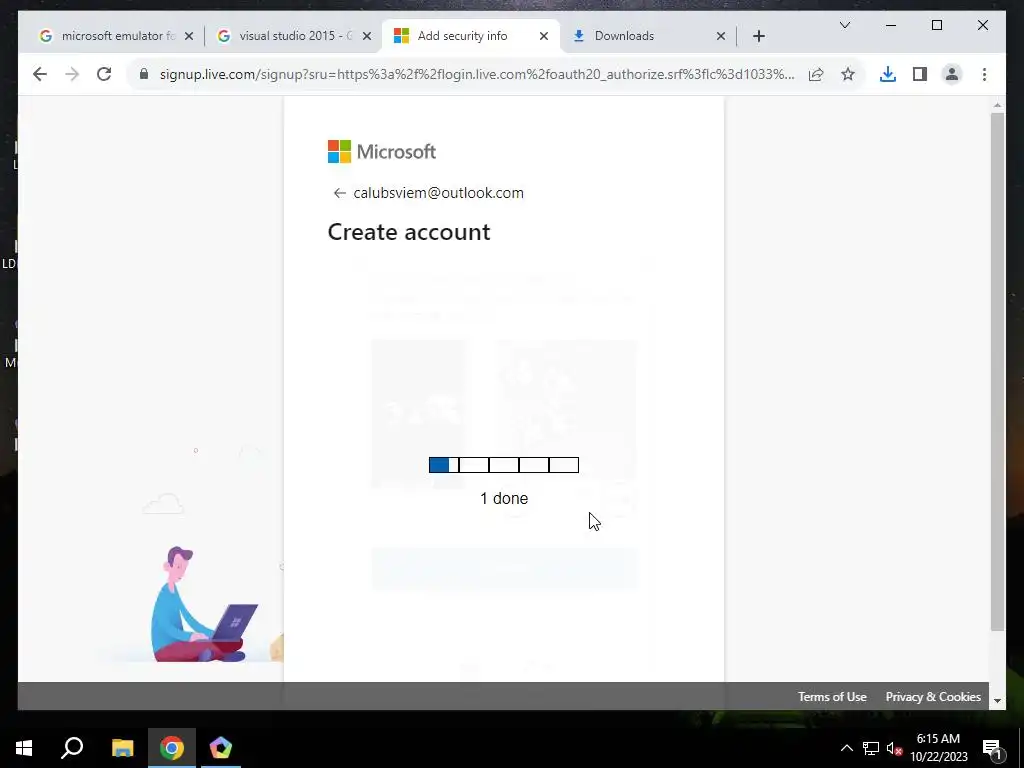Open Windows taskbar search
Screen dimensions: 1024x768
coord(72,748)
